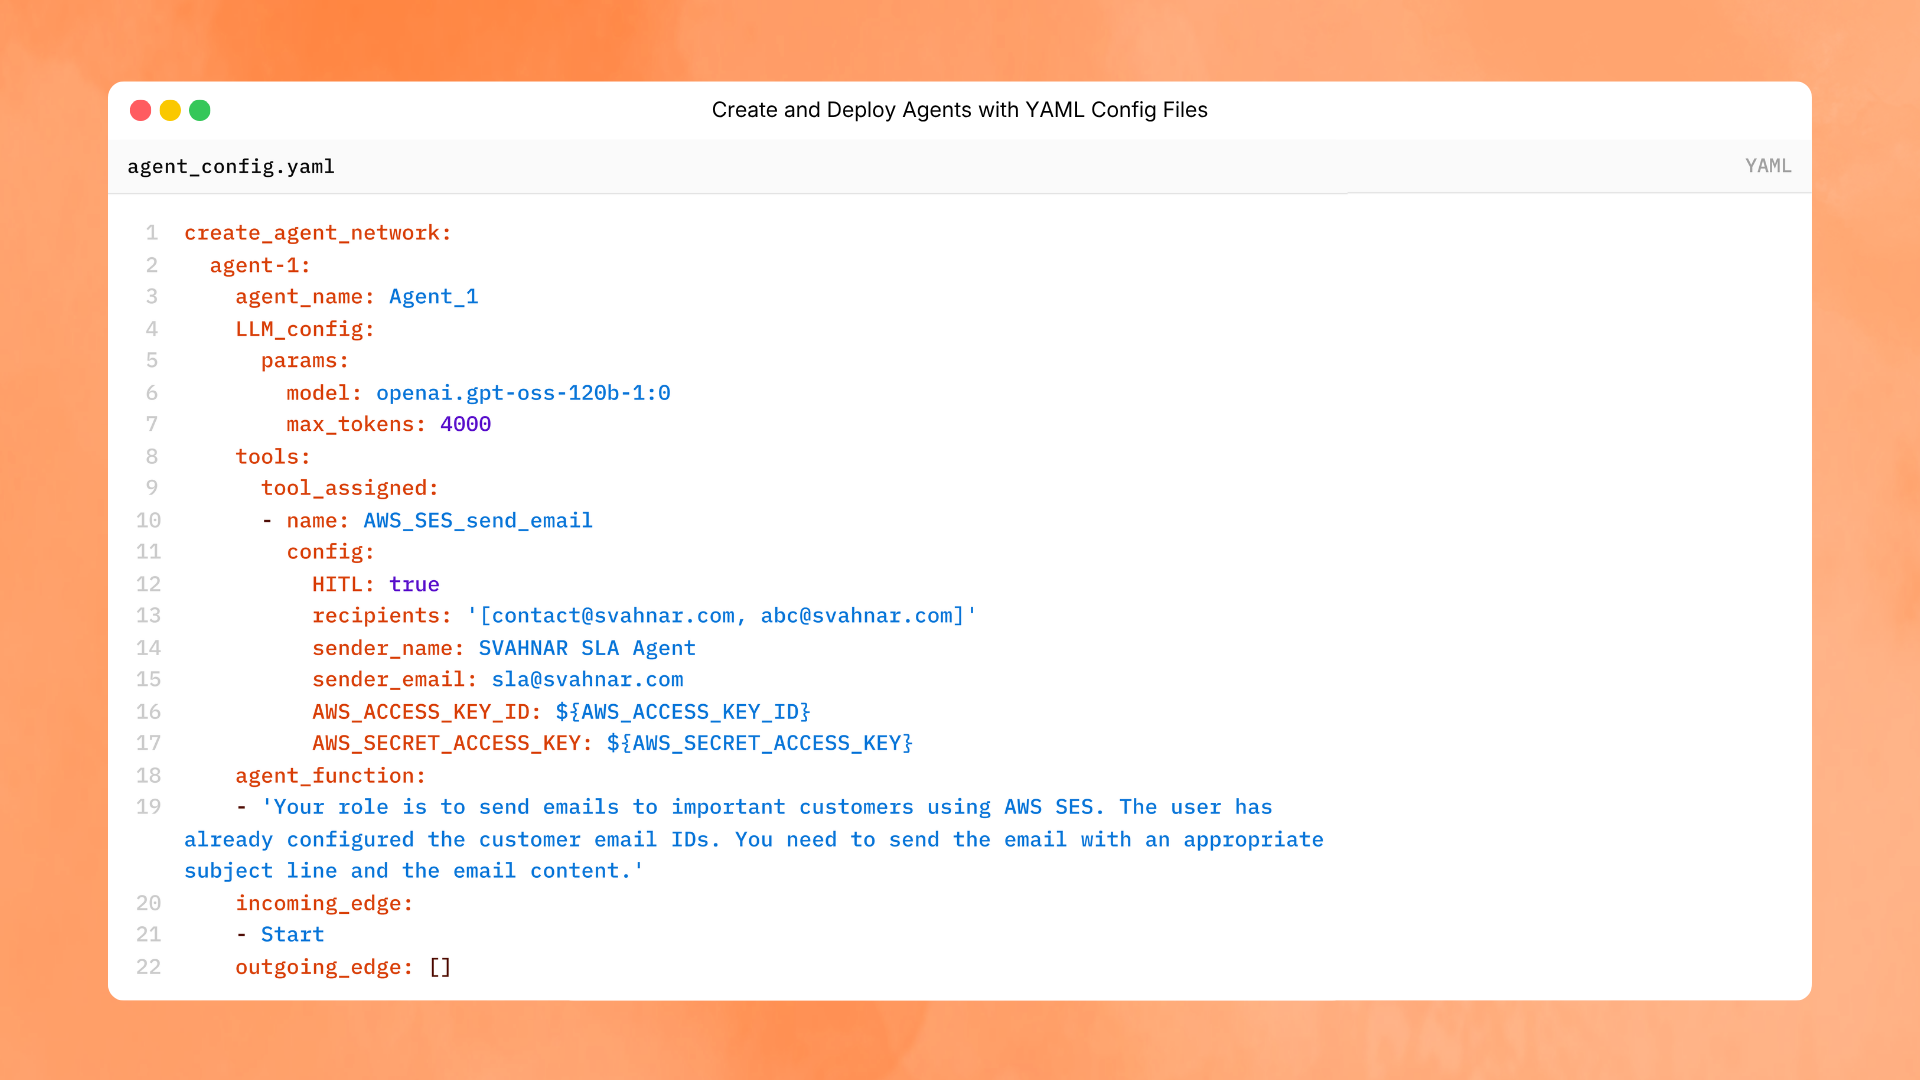
Task: Click the ${AWS_SECRET_ACCESS_KEY} variable value
Action: (x=760, y=743)
